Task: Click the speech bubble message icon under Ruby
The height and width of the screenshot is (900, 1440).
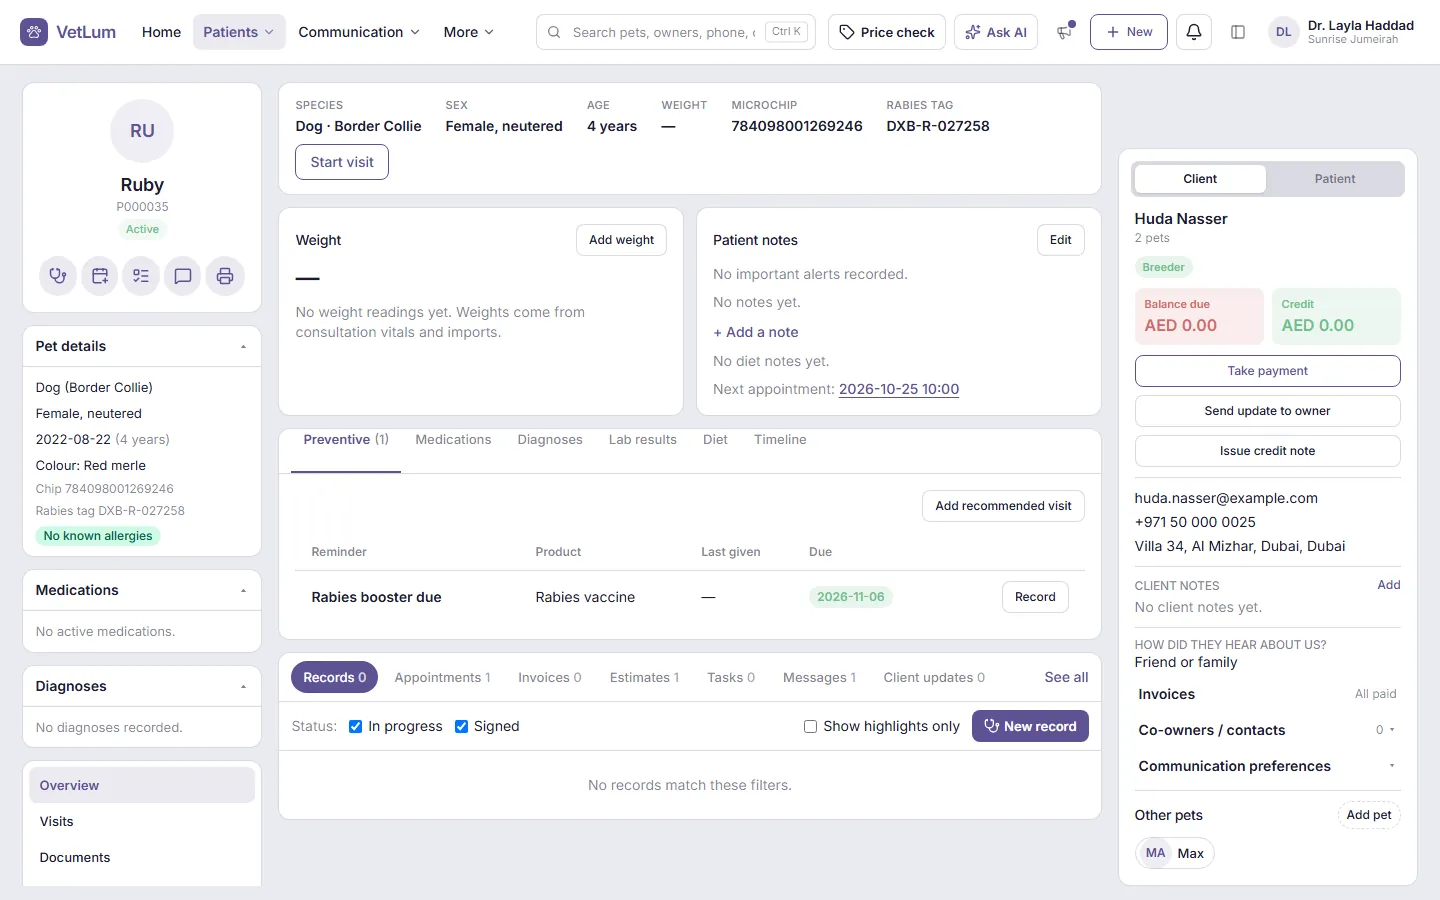Action: coord(183,276)
